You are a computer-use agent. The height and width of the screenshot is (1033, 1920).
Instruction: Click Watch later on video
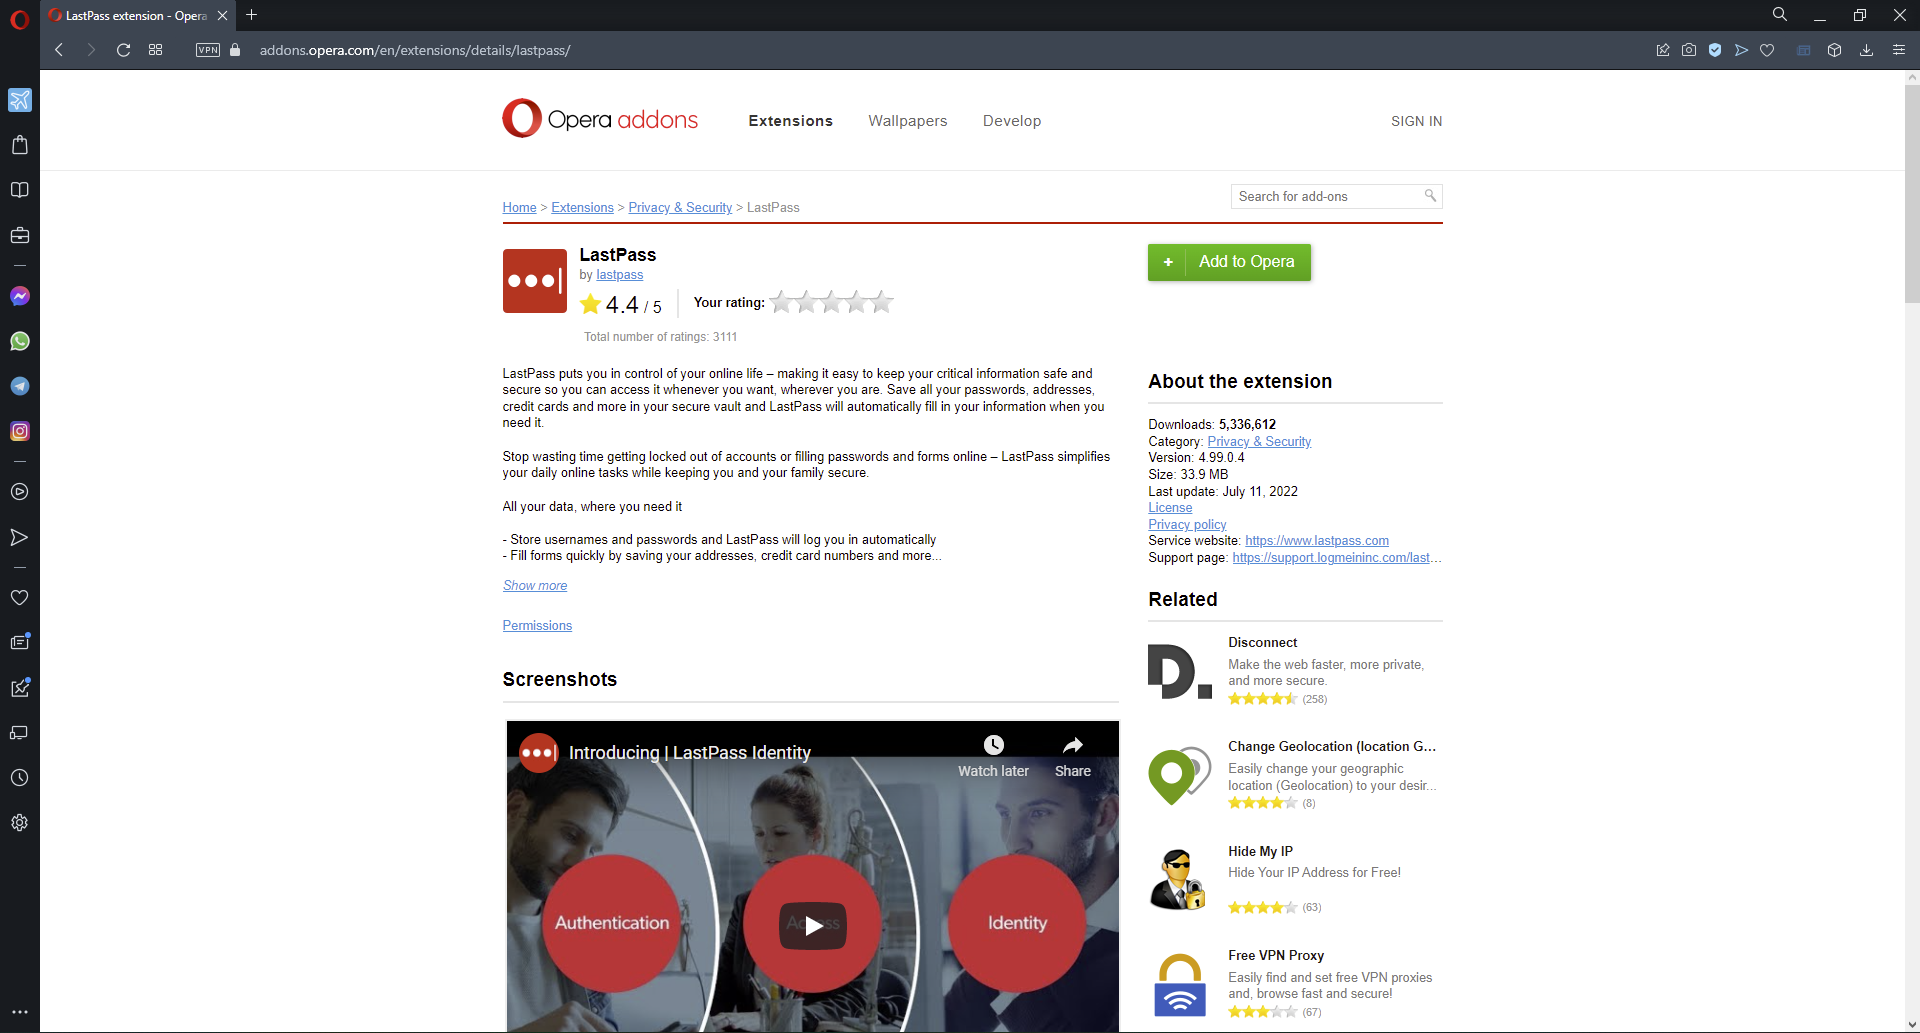(x=993, y=756)
